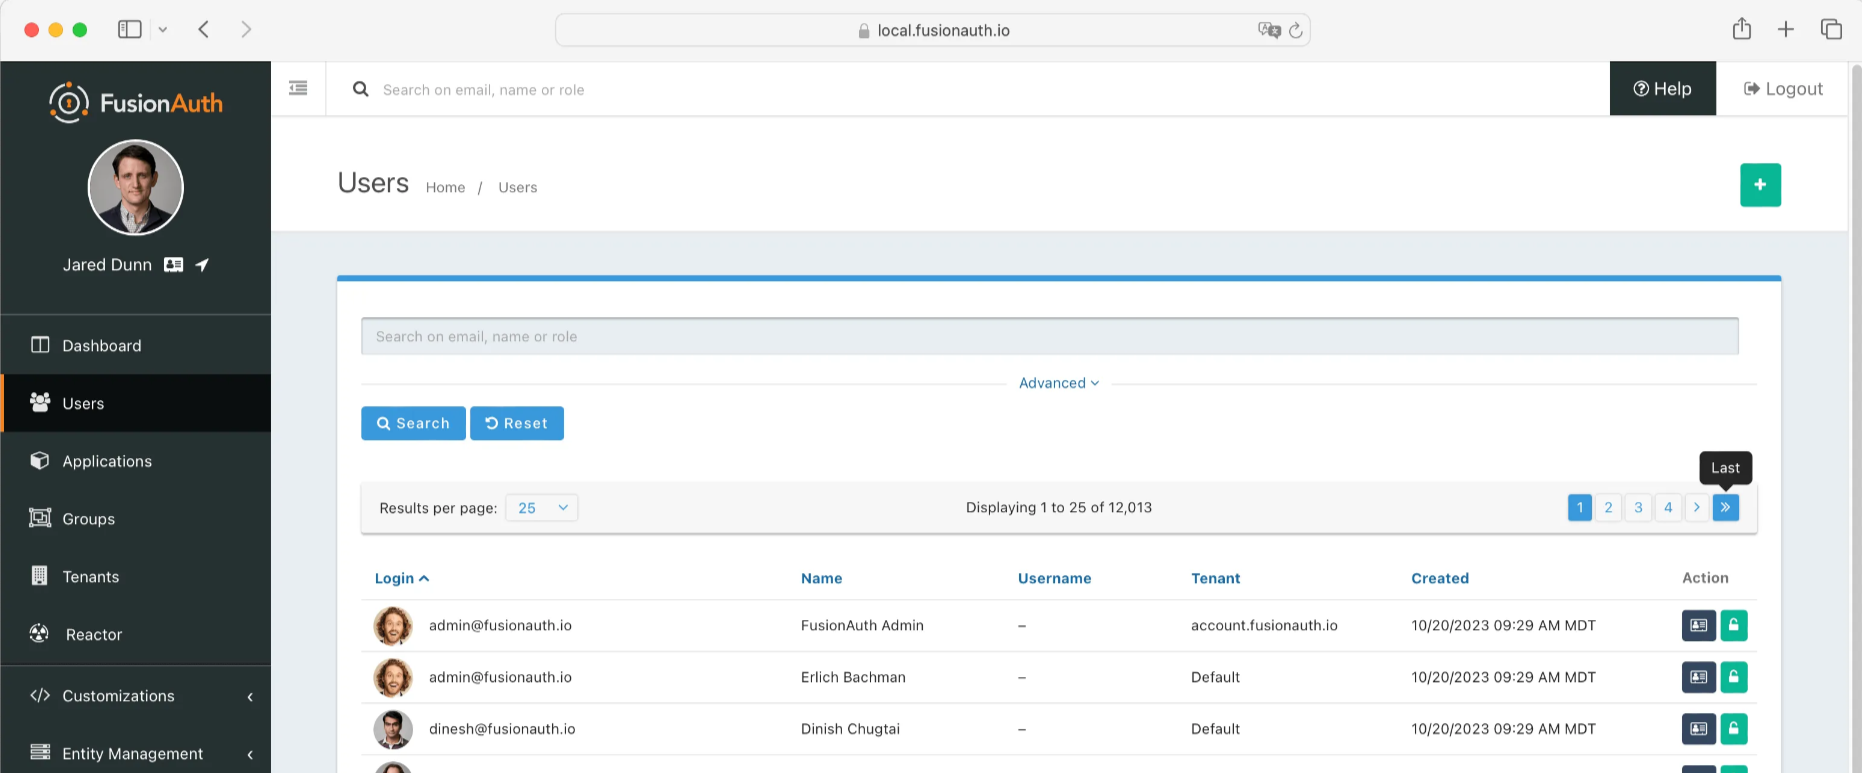Open Safari Share button

[x=1742, y=29]
